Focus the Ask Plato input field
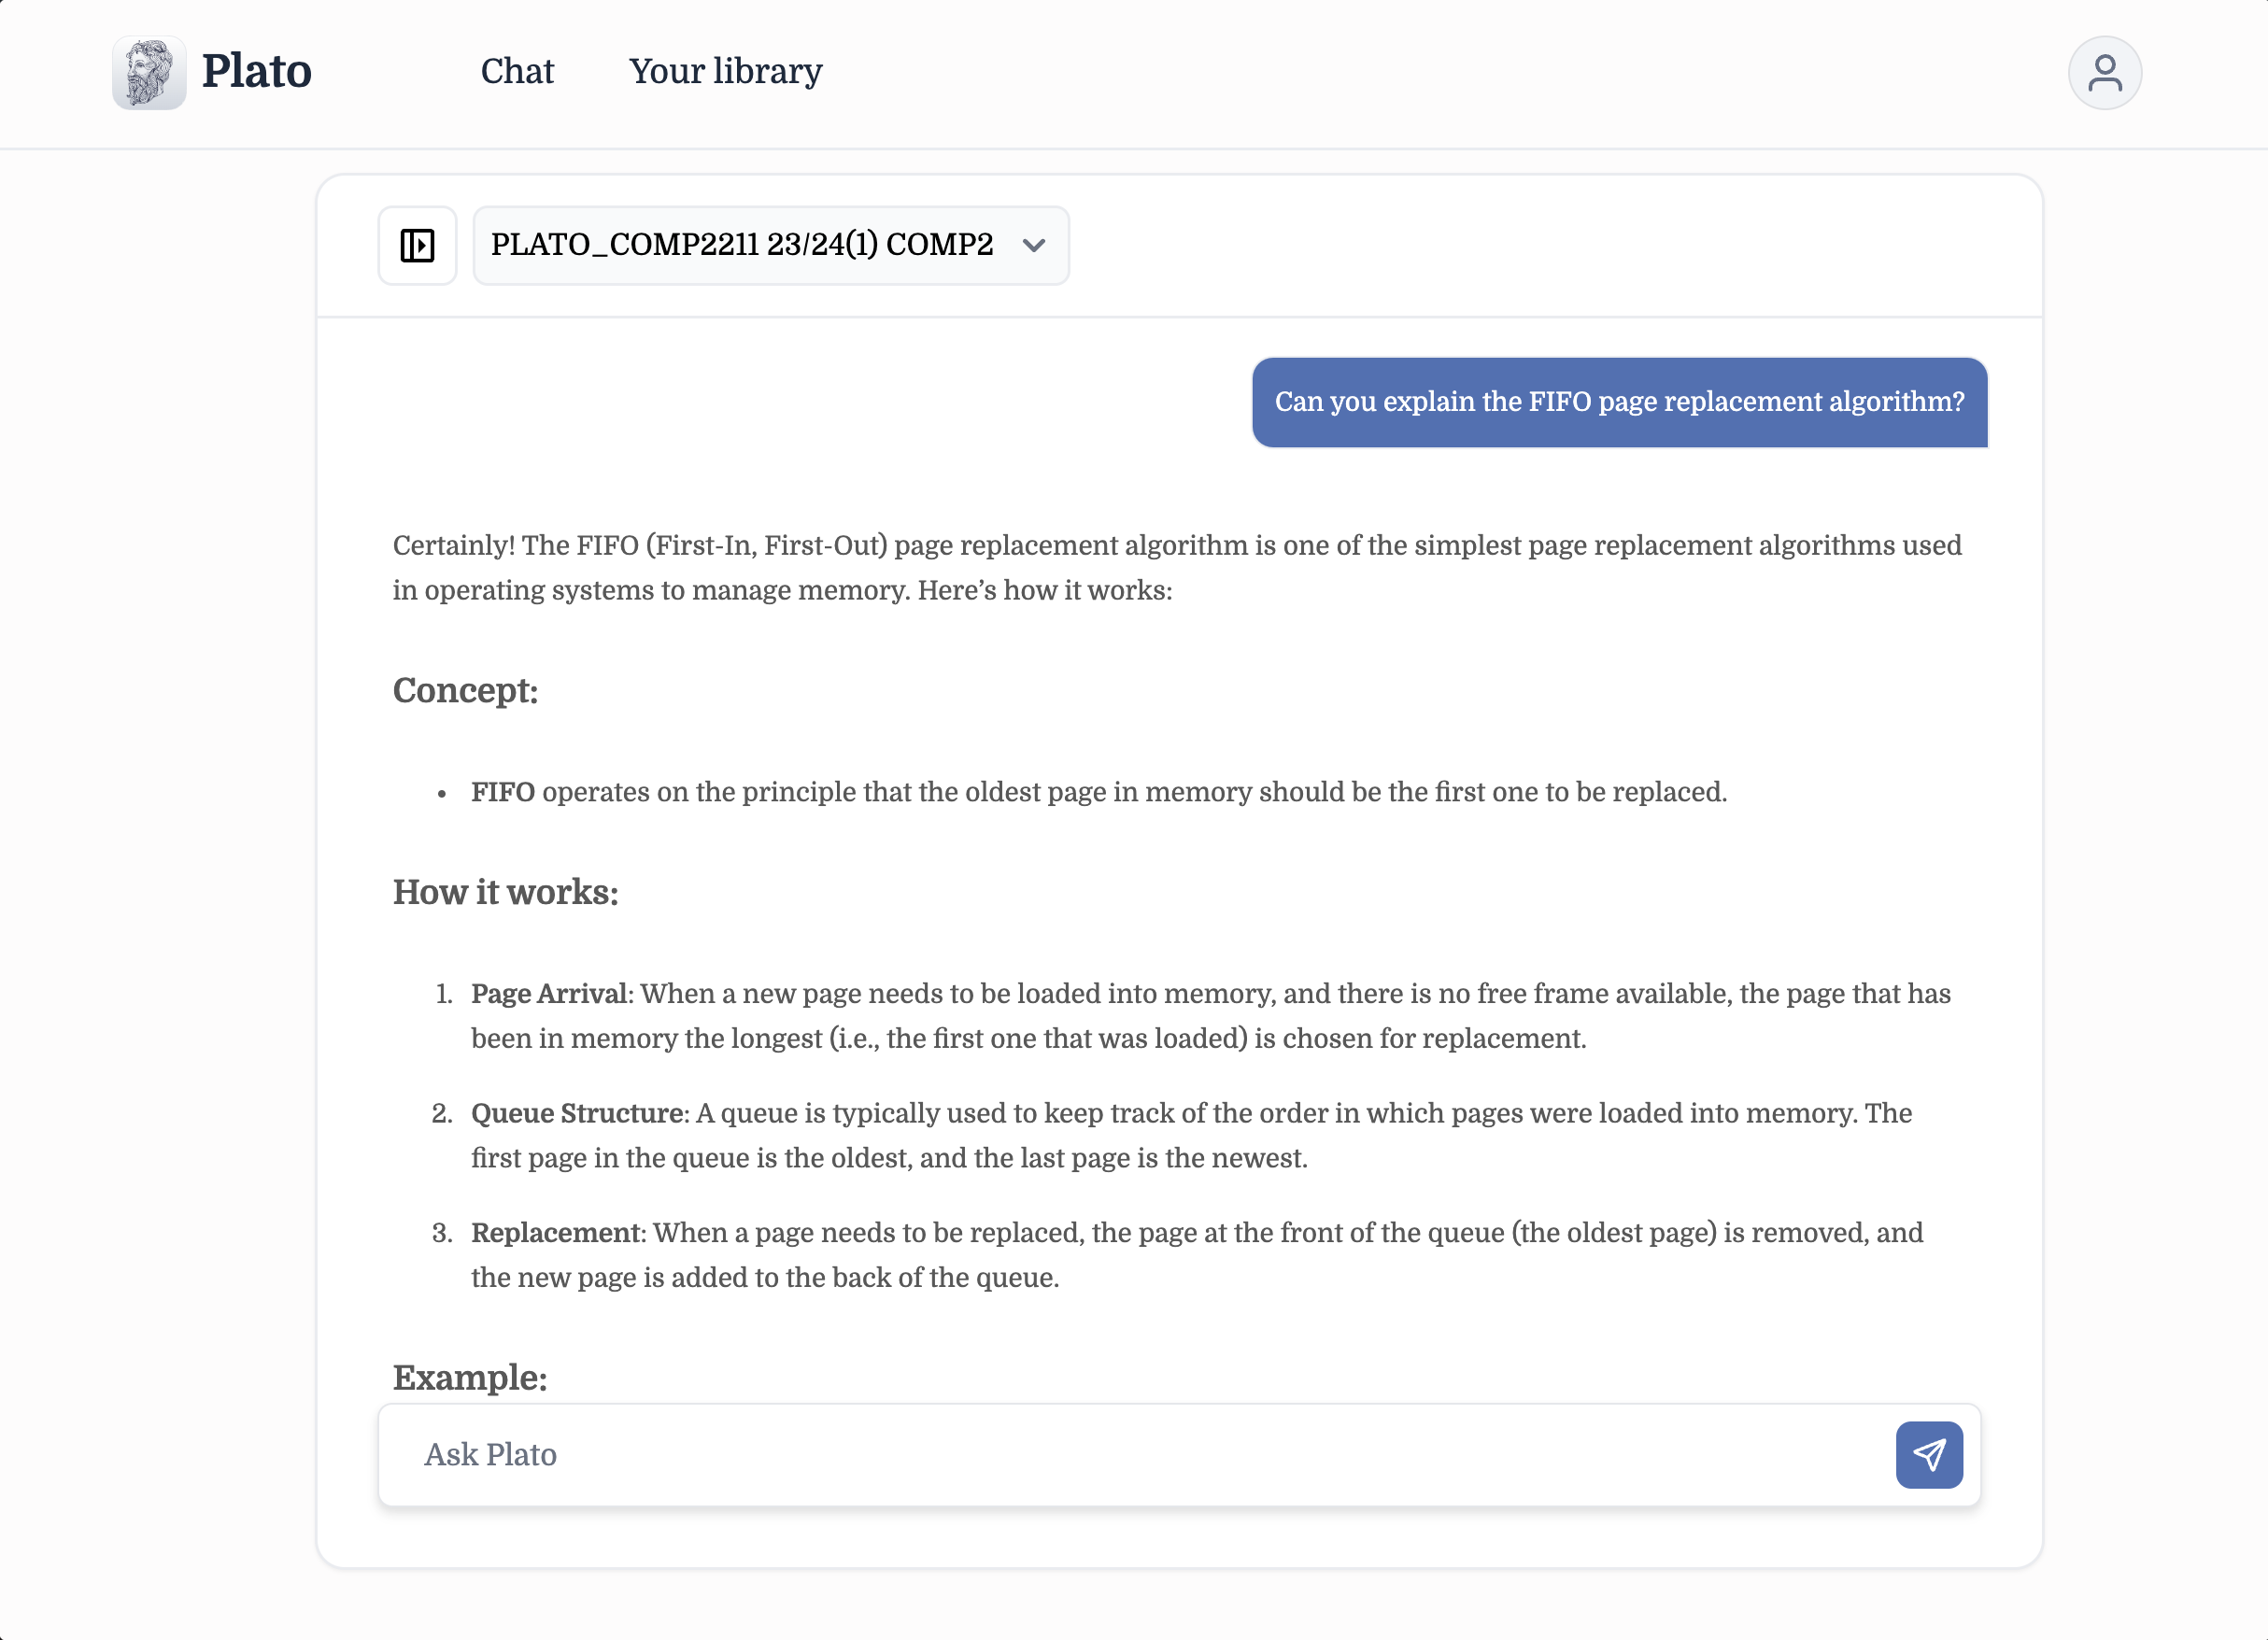2268x1640 pixels. tap(1130, 1454)
